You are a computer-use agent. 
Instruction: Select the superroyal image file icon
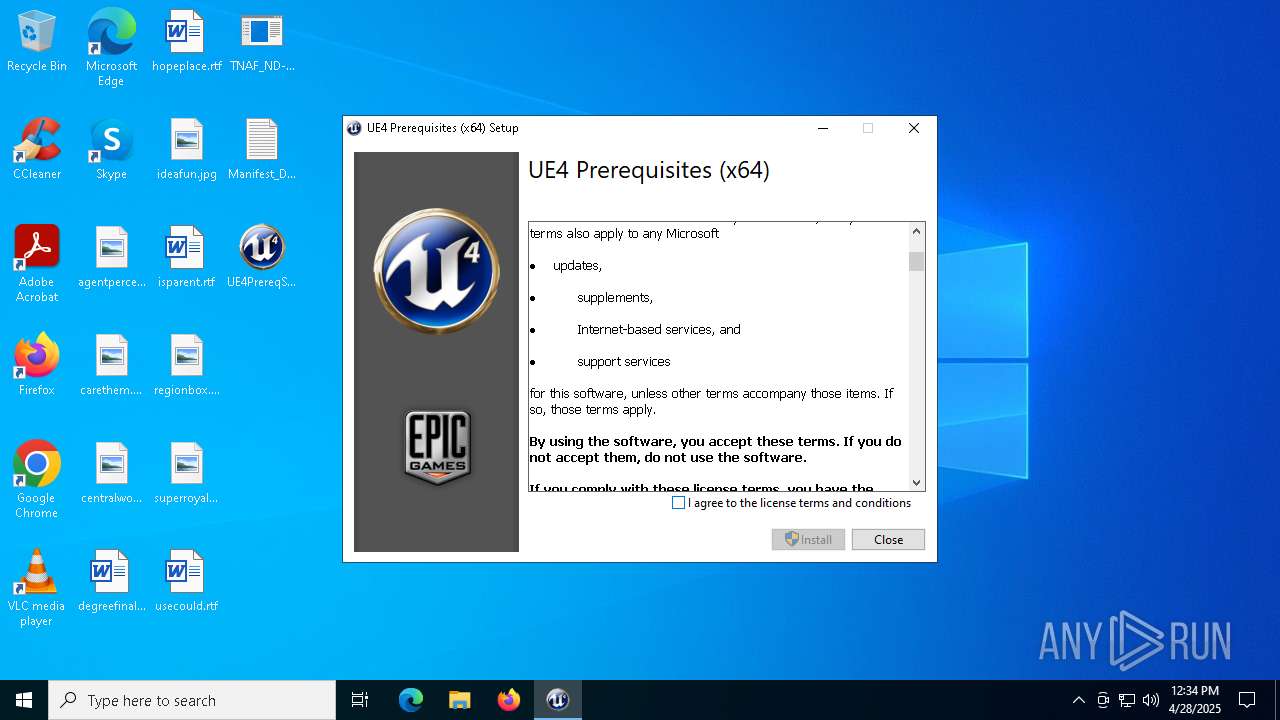tap(186, 474)
